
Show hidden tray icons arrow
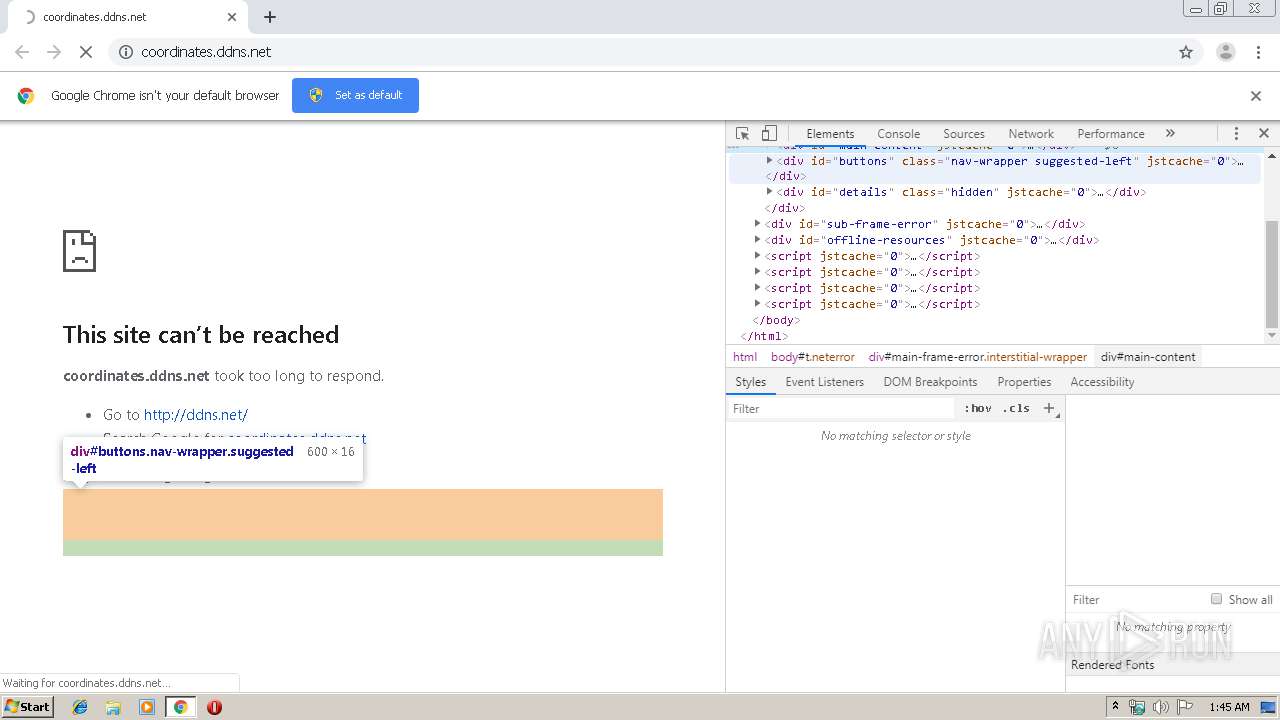[x=1115, y=707]
